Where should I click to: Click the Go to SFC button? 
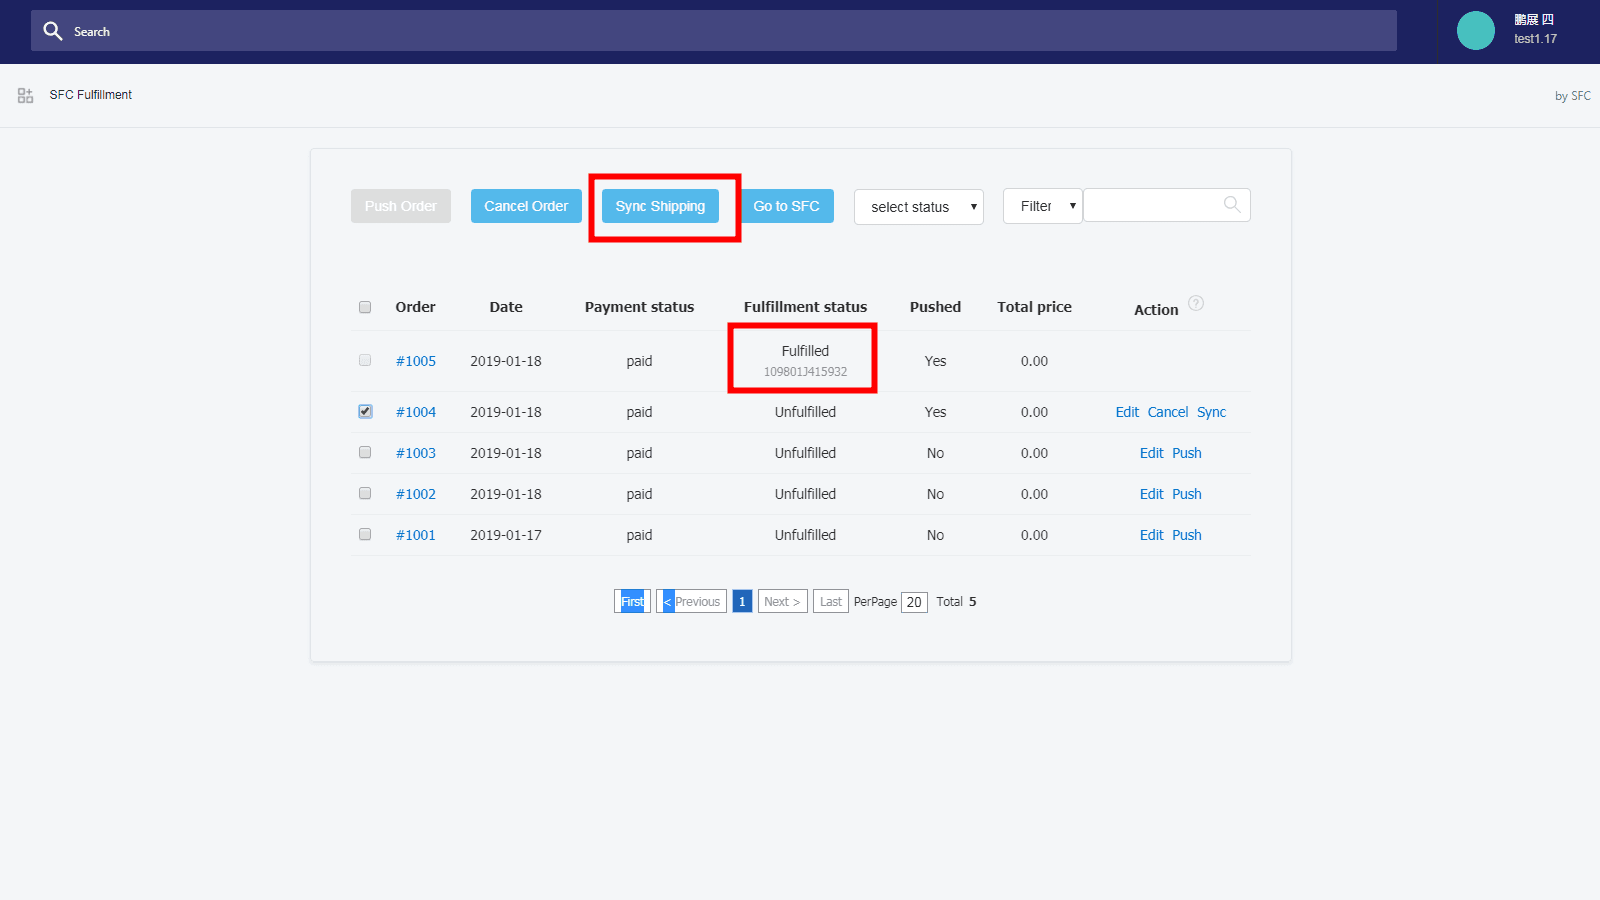click(x=786, y=206)
